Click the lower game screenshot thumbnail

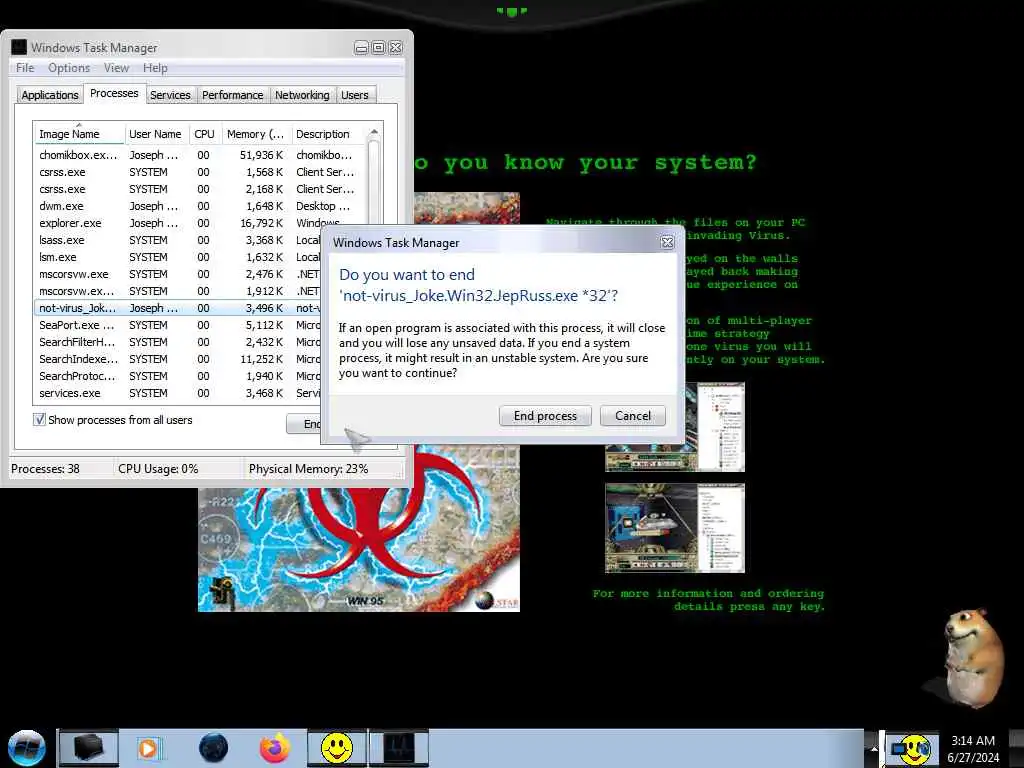pos(675,528)
